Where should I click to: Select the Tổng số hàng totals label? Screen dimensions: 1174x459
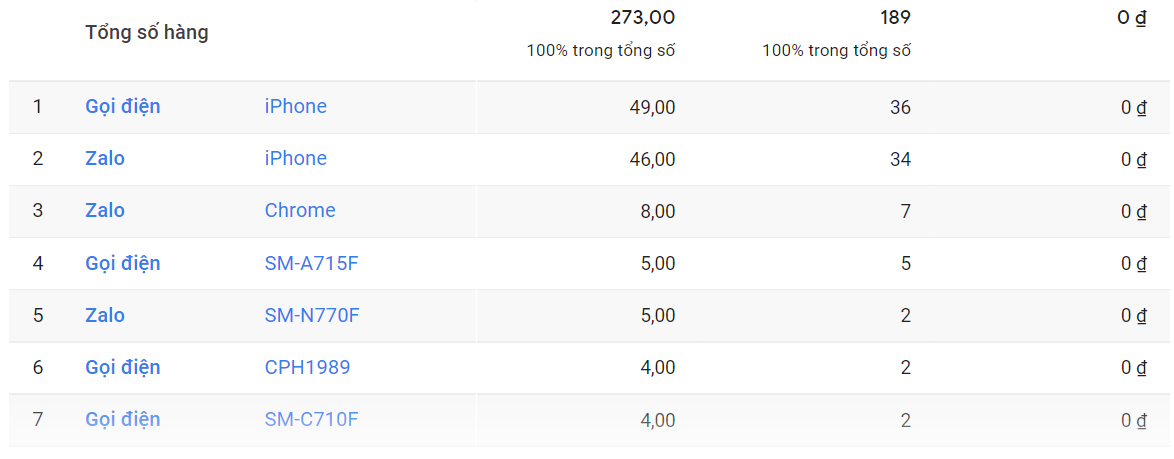147,33
